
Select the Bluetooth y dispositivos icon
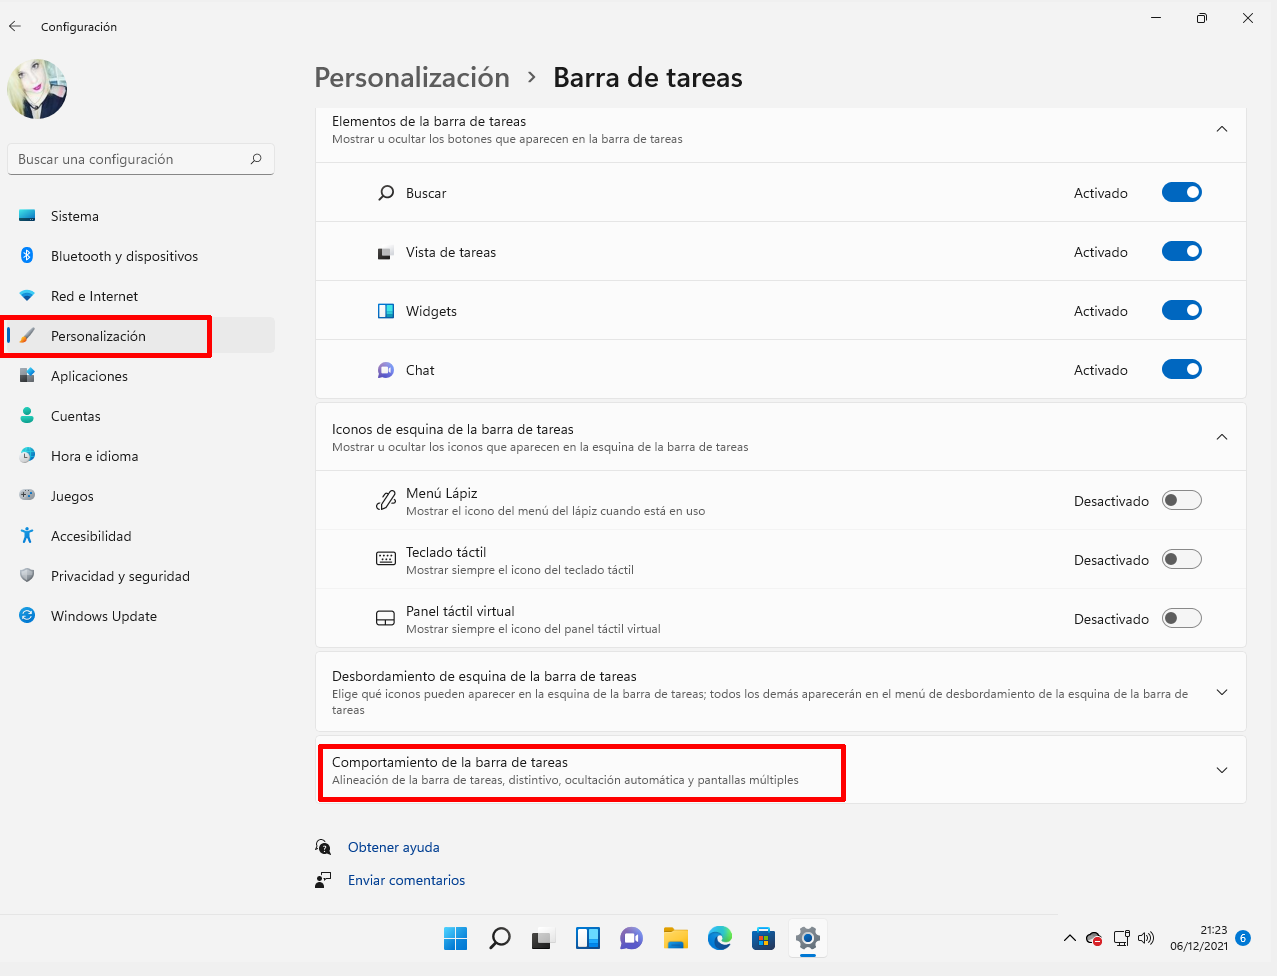(27, 256)
